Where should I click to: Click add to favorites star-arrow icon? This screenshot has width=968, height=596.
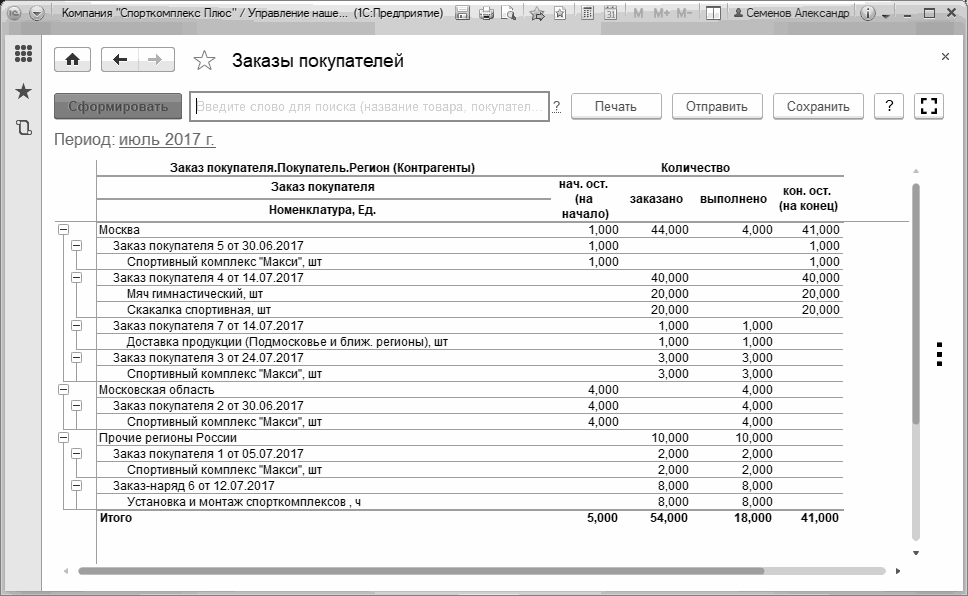pyautogui.click(x=536, y=13)
